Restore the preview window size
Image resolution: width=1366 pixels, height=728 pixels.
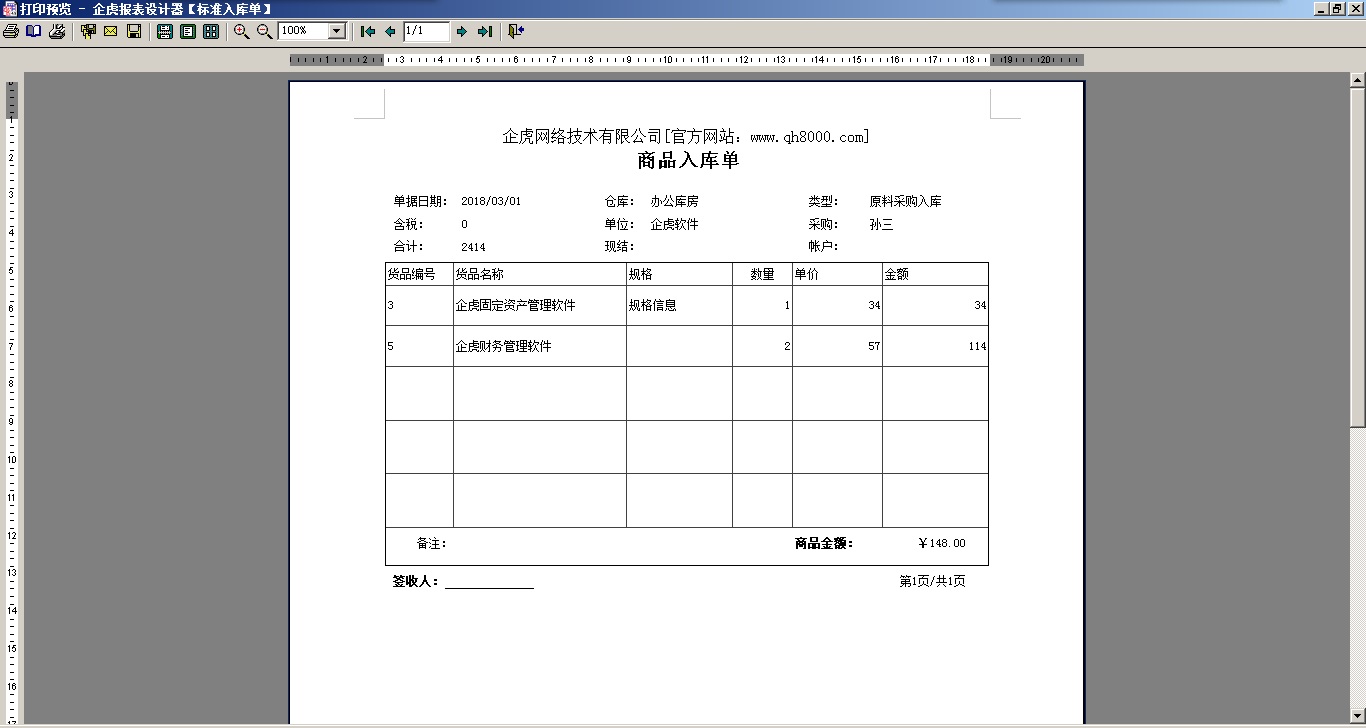[1337, 9]
